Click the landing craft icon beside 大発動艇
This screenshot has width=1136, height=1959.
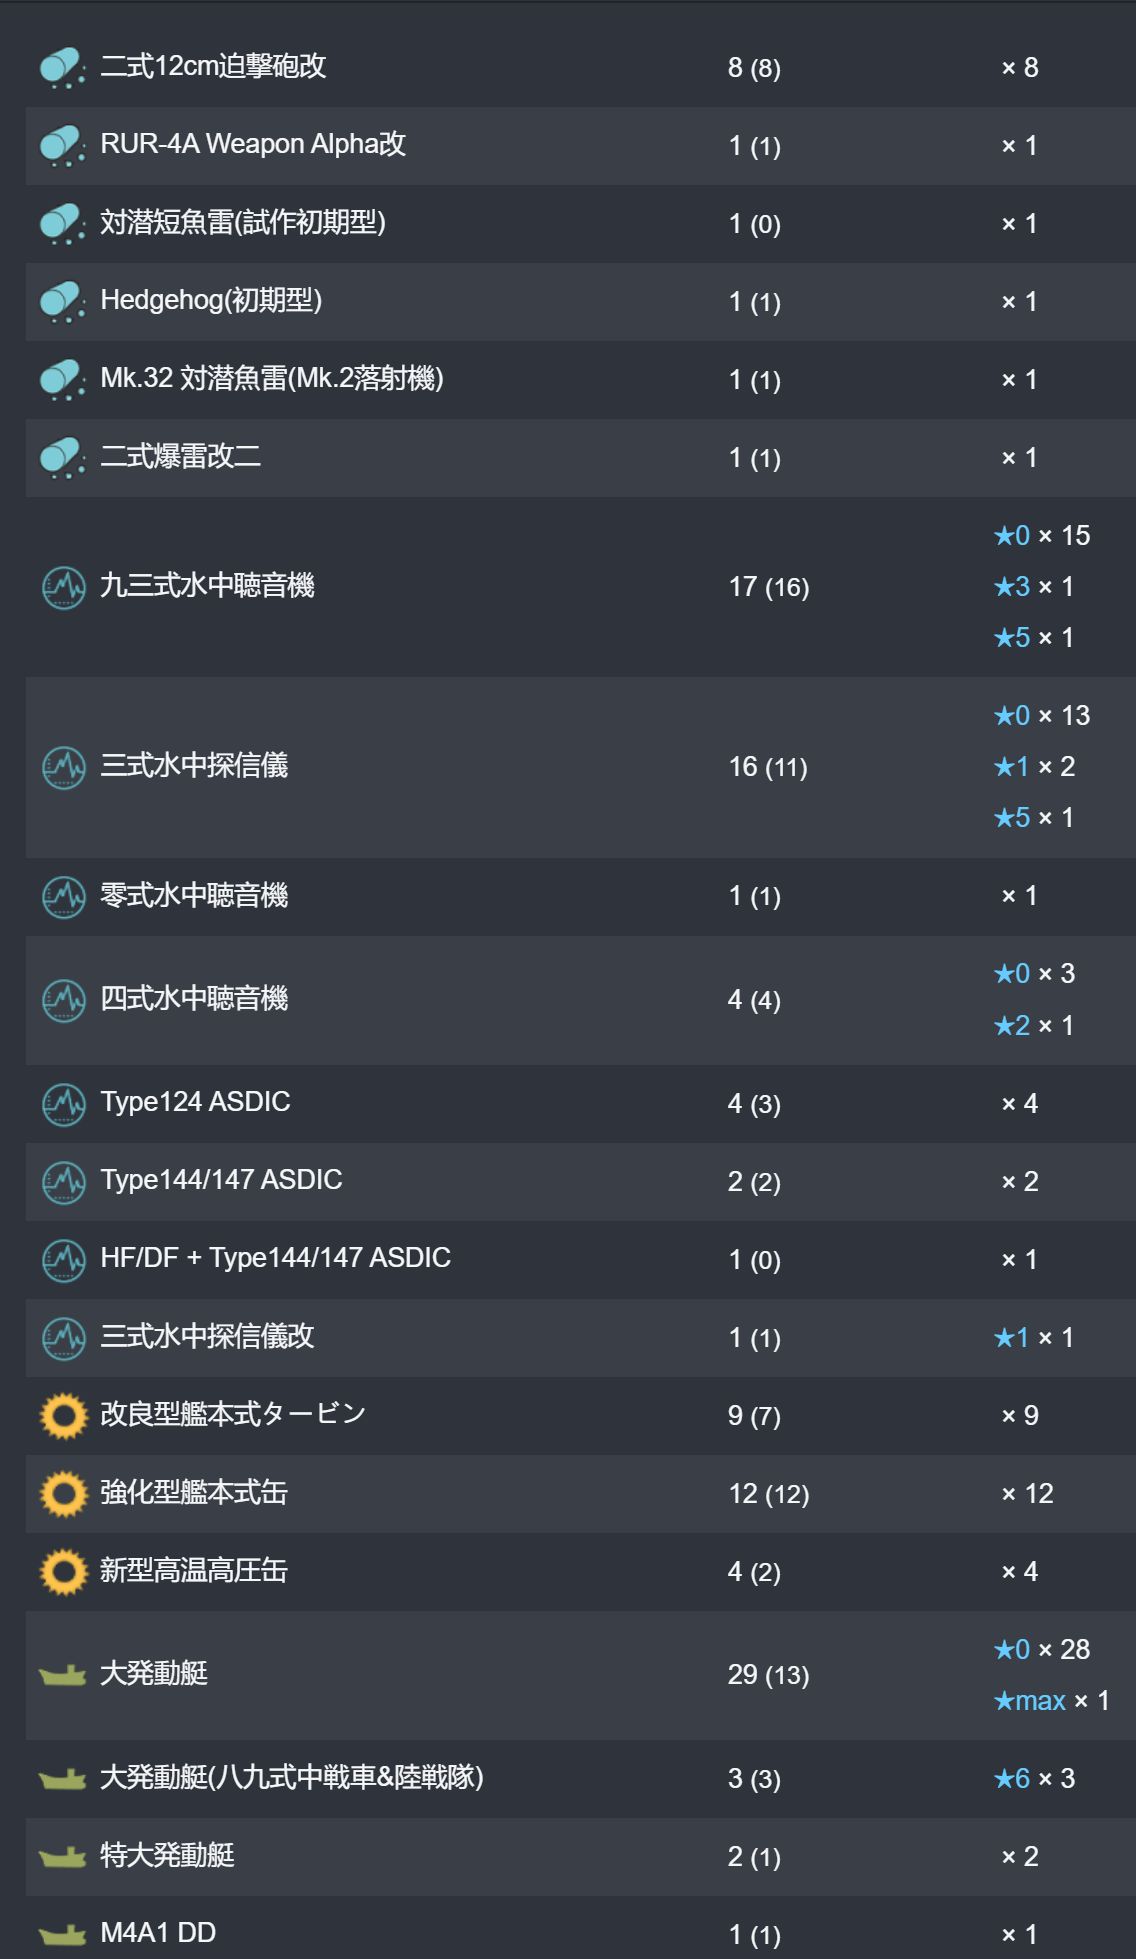[62, 1675]
